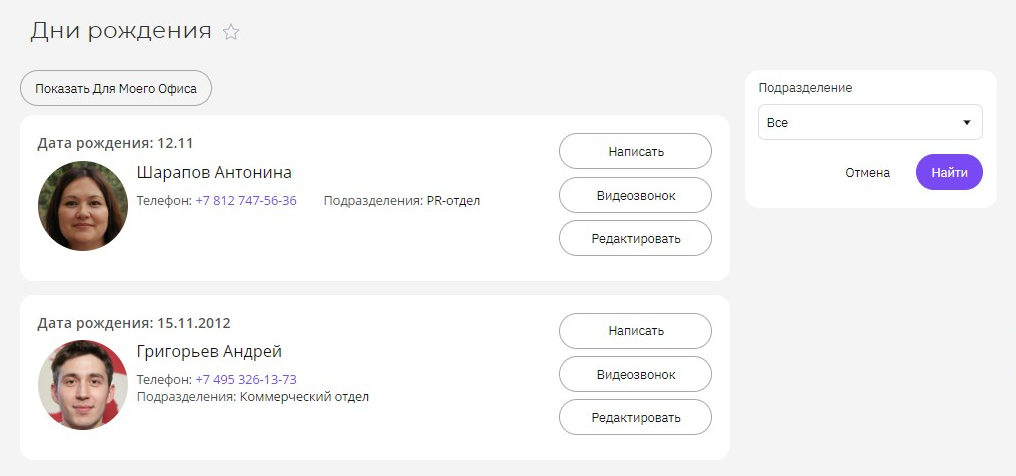Start Видеозвонок with Шарапов Антонина

coord(635,195)
